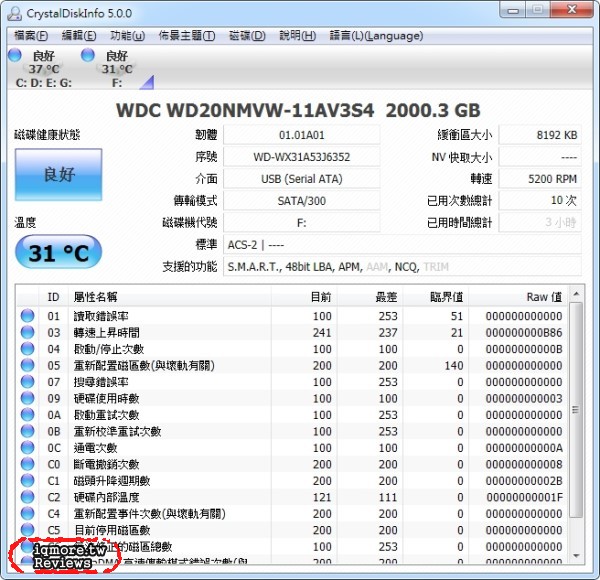Click the status orb of attribute 09

(27, 398)
